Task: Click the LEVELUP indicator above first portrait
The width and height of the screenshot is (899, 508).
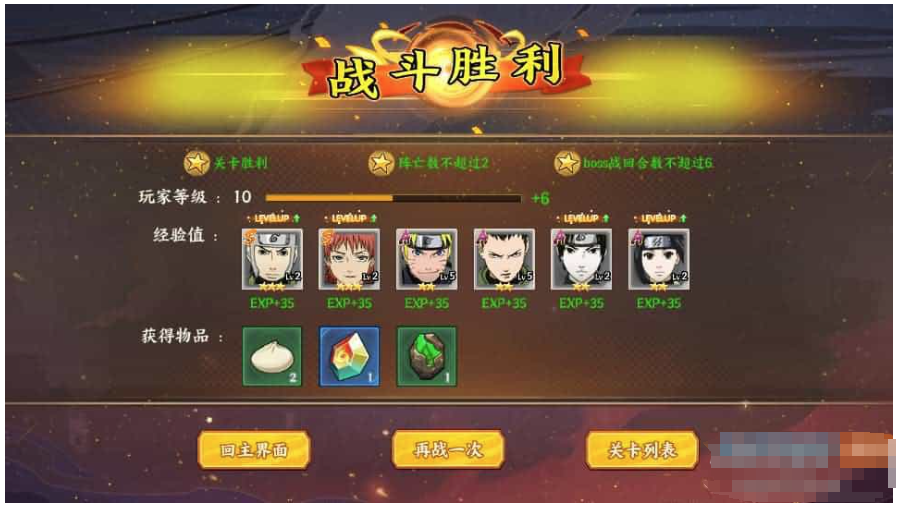Action: 273,218
